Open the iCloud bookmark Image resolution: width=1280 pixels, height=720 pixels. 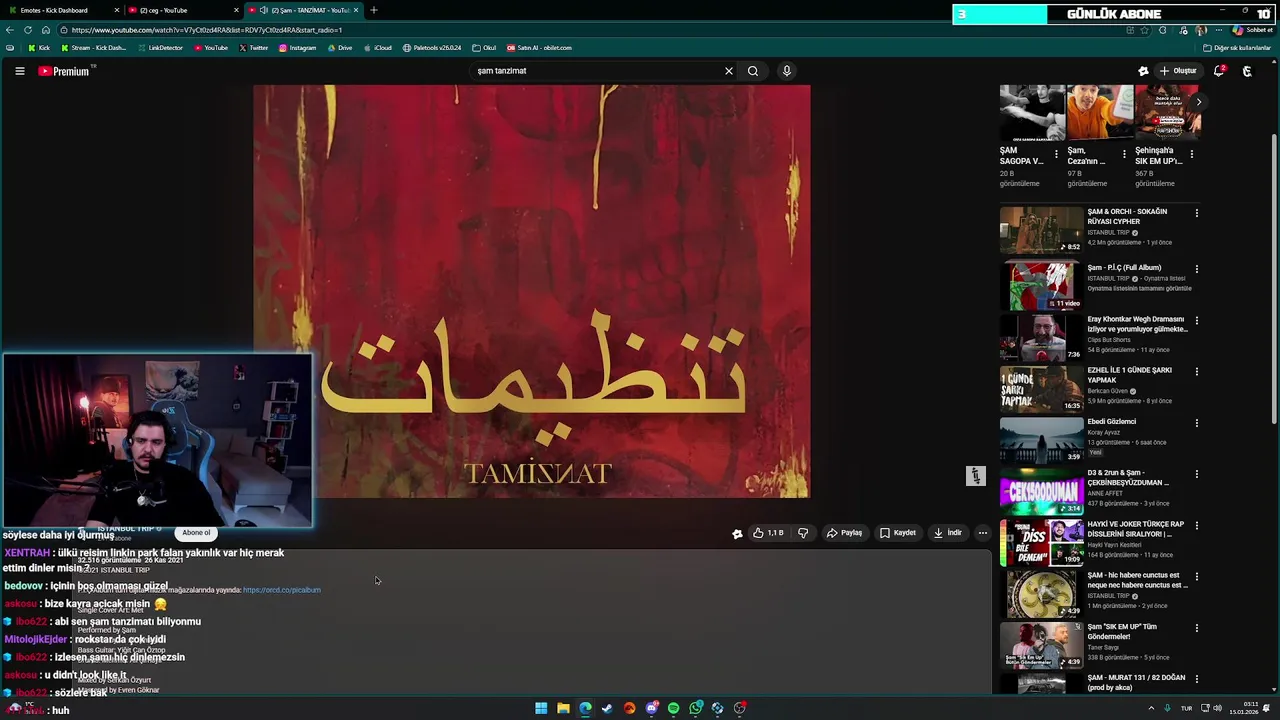coord(378,48)
